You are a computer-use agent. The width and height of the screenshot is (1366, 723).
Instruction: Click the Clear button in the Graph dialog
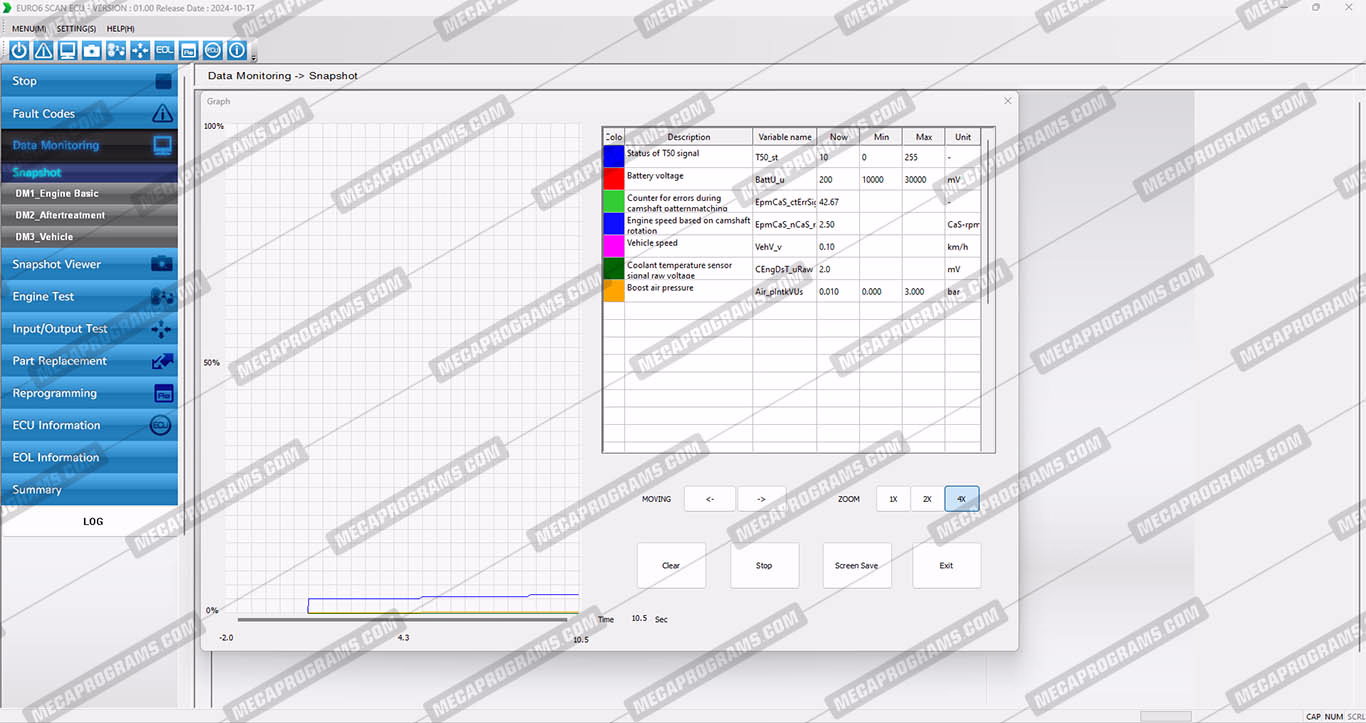pos(671,566)
